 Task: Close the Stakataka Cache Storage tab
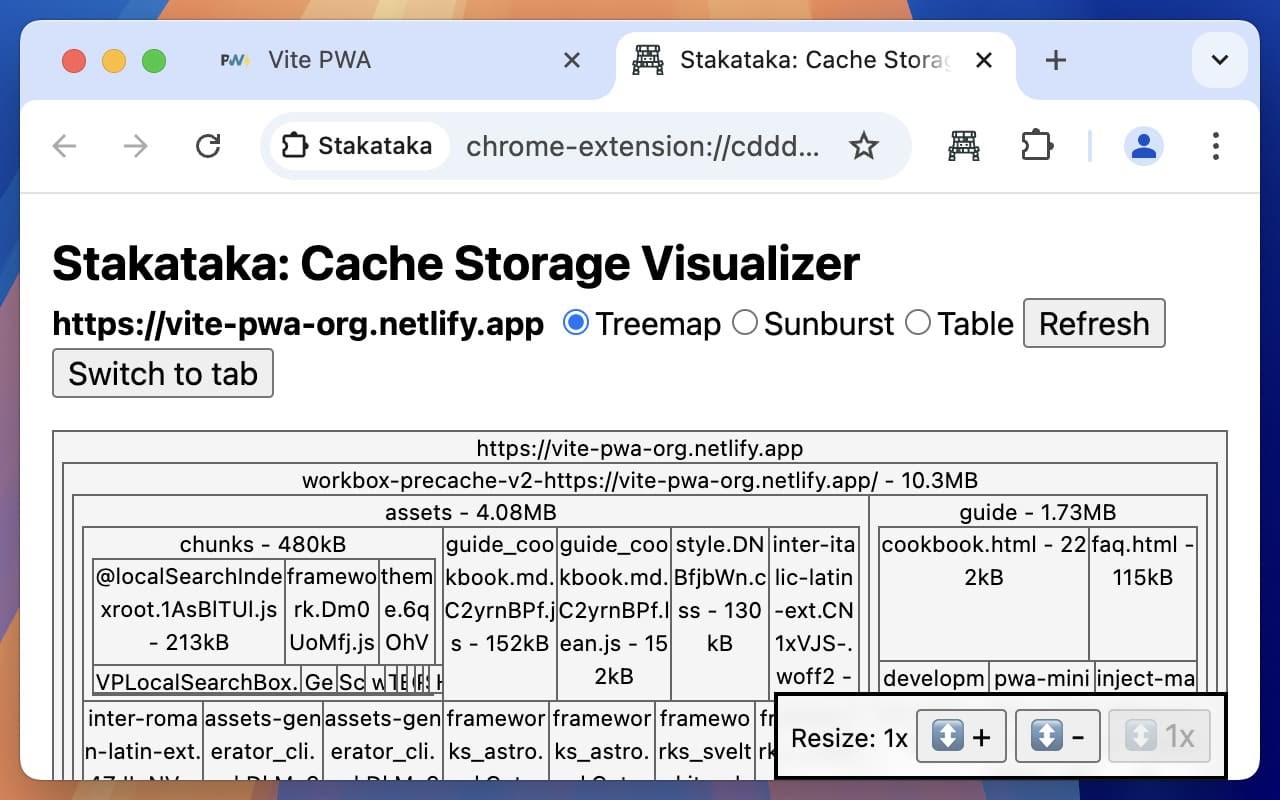[x=984, y=61]
